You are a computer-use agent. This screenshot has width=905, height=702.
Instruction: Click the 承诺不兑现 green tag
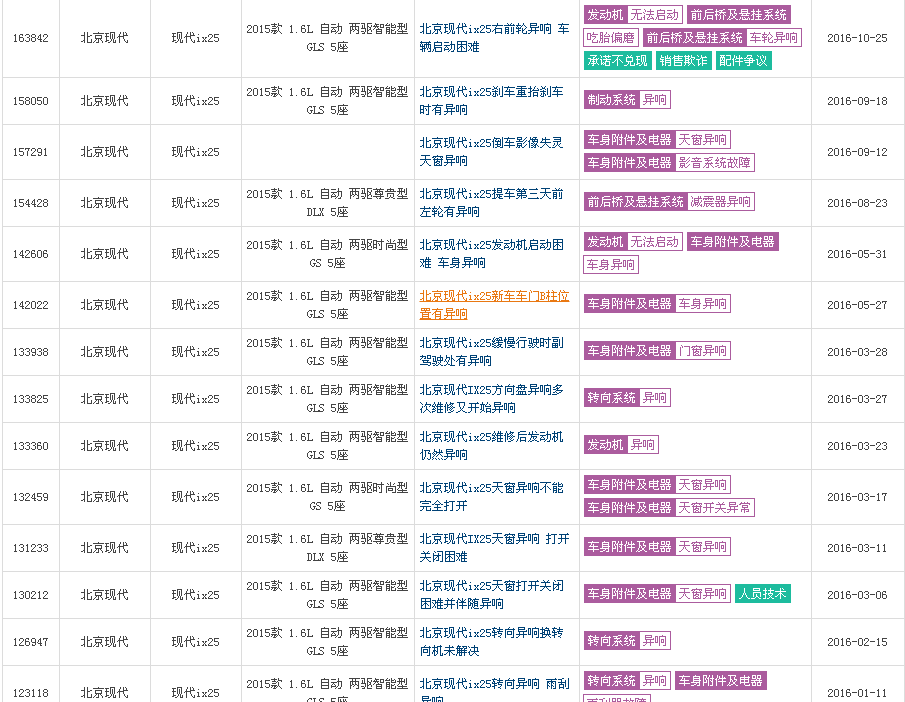[x=618, y=61]
